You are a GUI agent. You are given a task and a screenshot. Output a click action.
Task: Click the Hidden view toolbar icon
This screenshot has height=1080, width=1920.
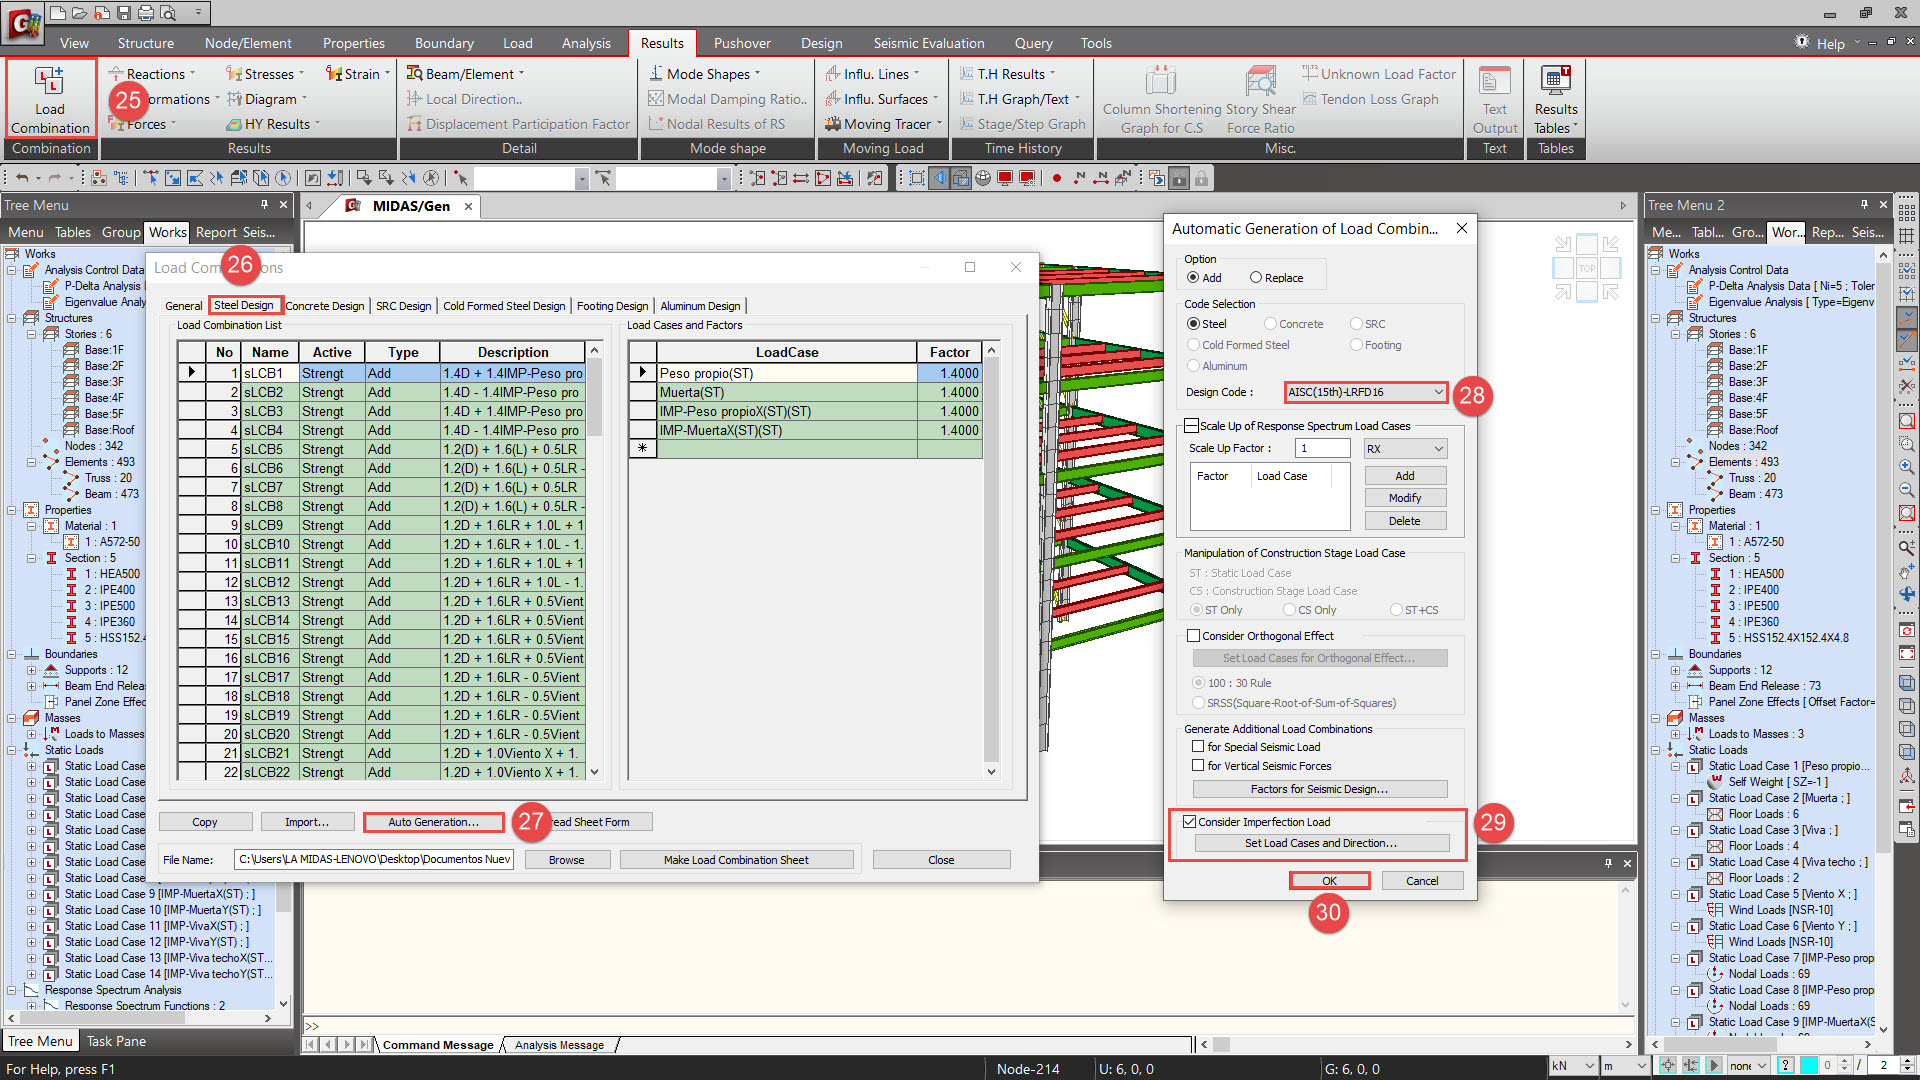961,178
